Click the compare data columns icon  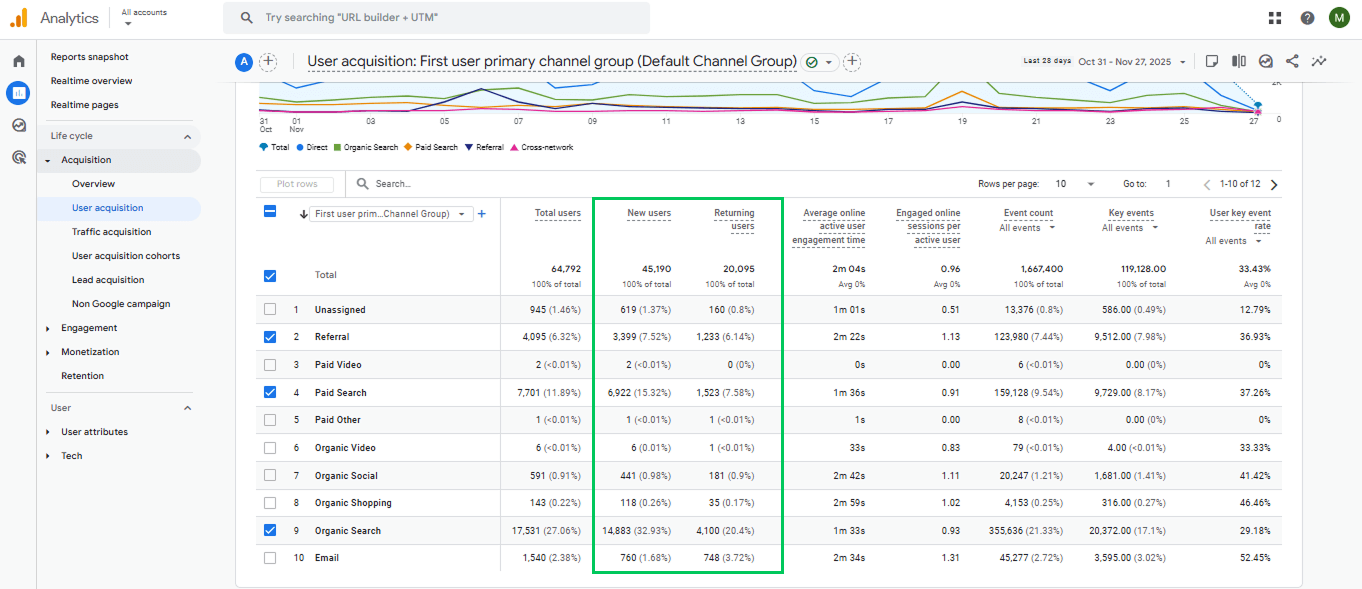[x=1239, y=61]
